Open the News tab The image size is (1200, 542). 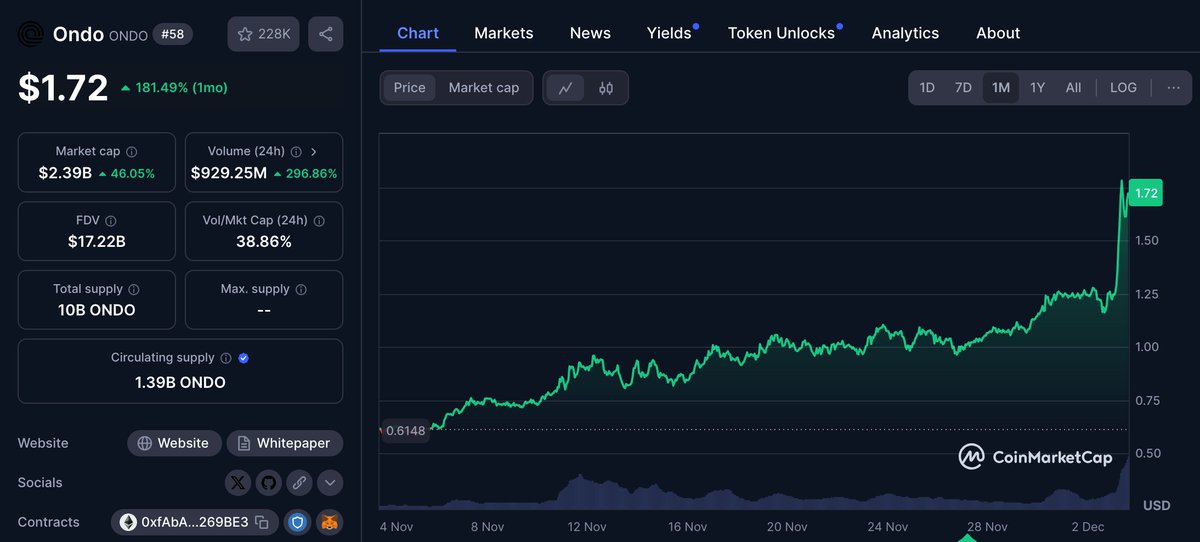tap(590, 33)
